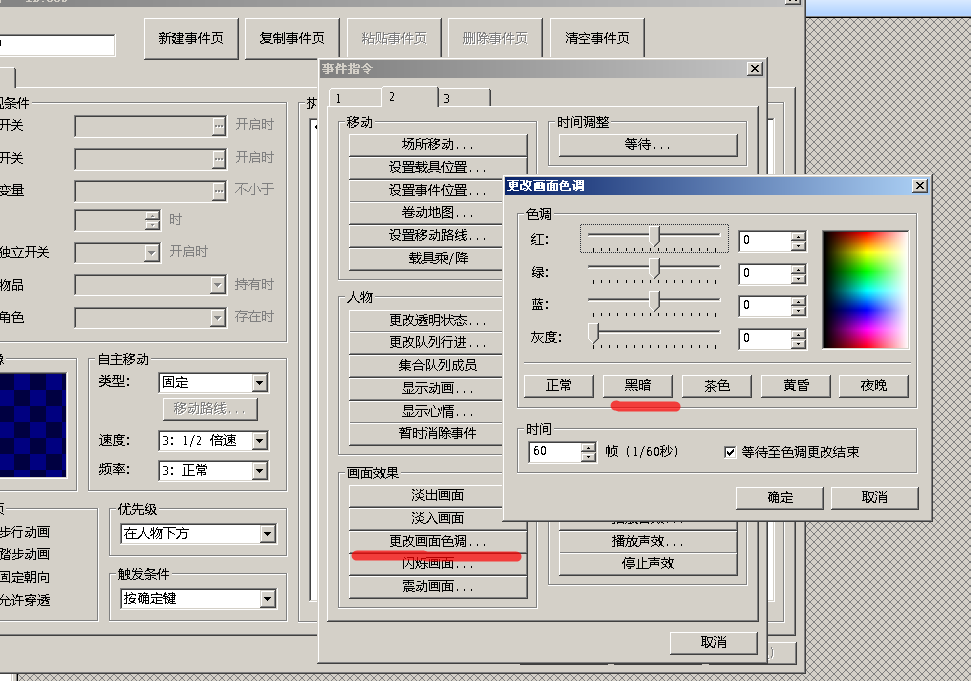Screen dimensions: 971x681
Task: Apply the 黄昏 tone preset
Action: coord(796,386)
